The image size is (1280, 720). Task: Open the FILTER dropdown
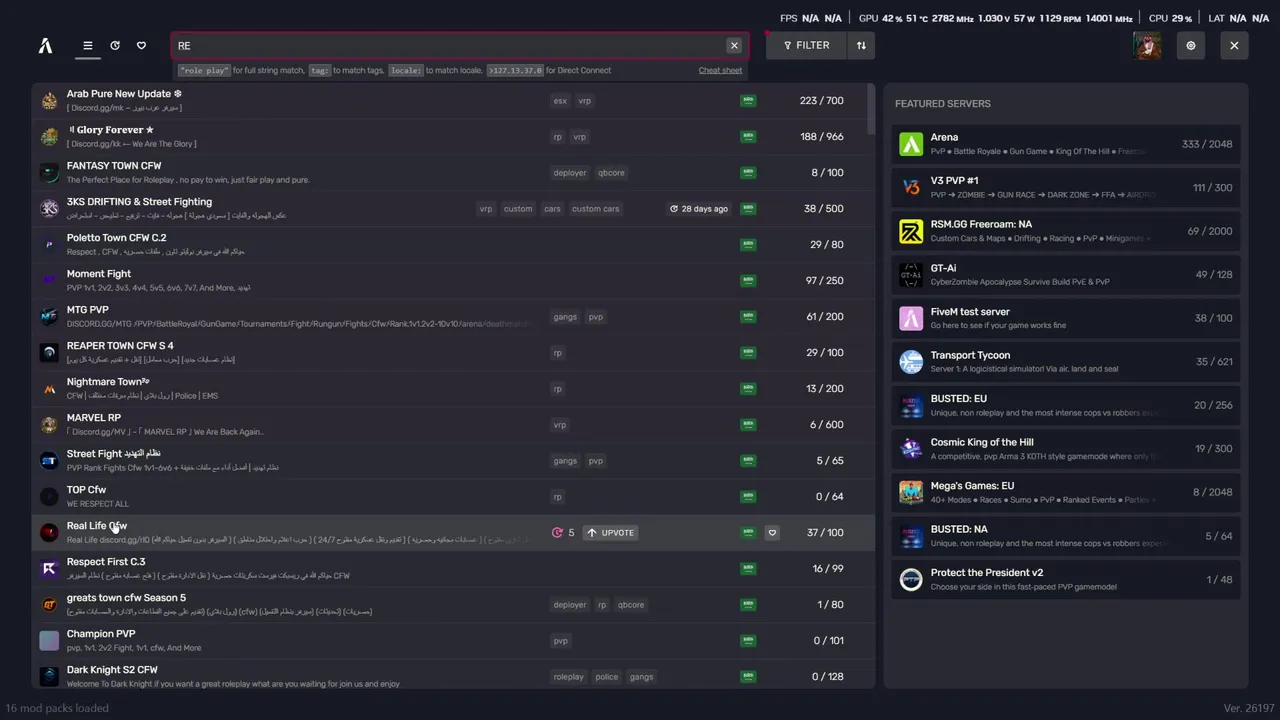[x=806, y=45]
